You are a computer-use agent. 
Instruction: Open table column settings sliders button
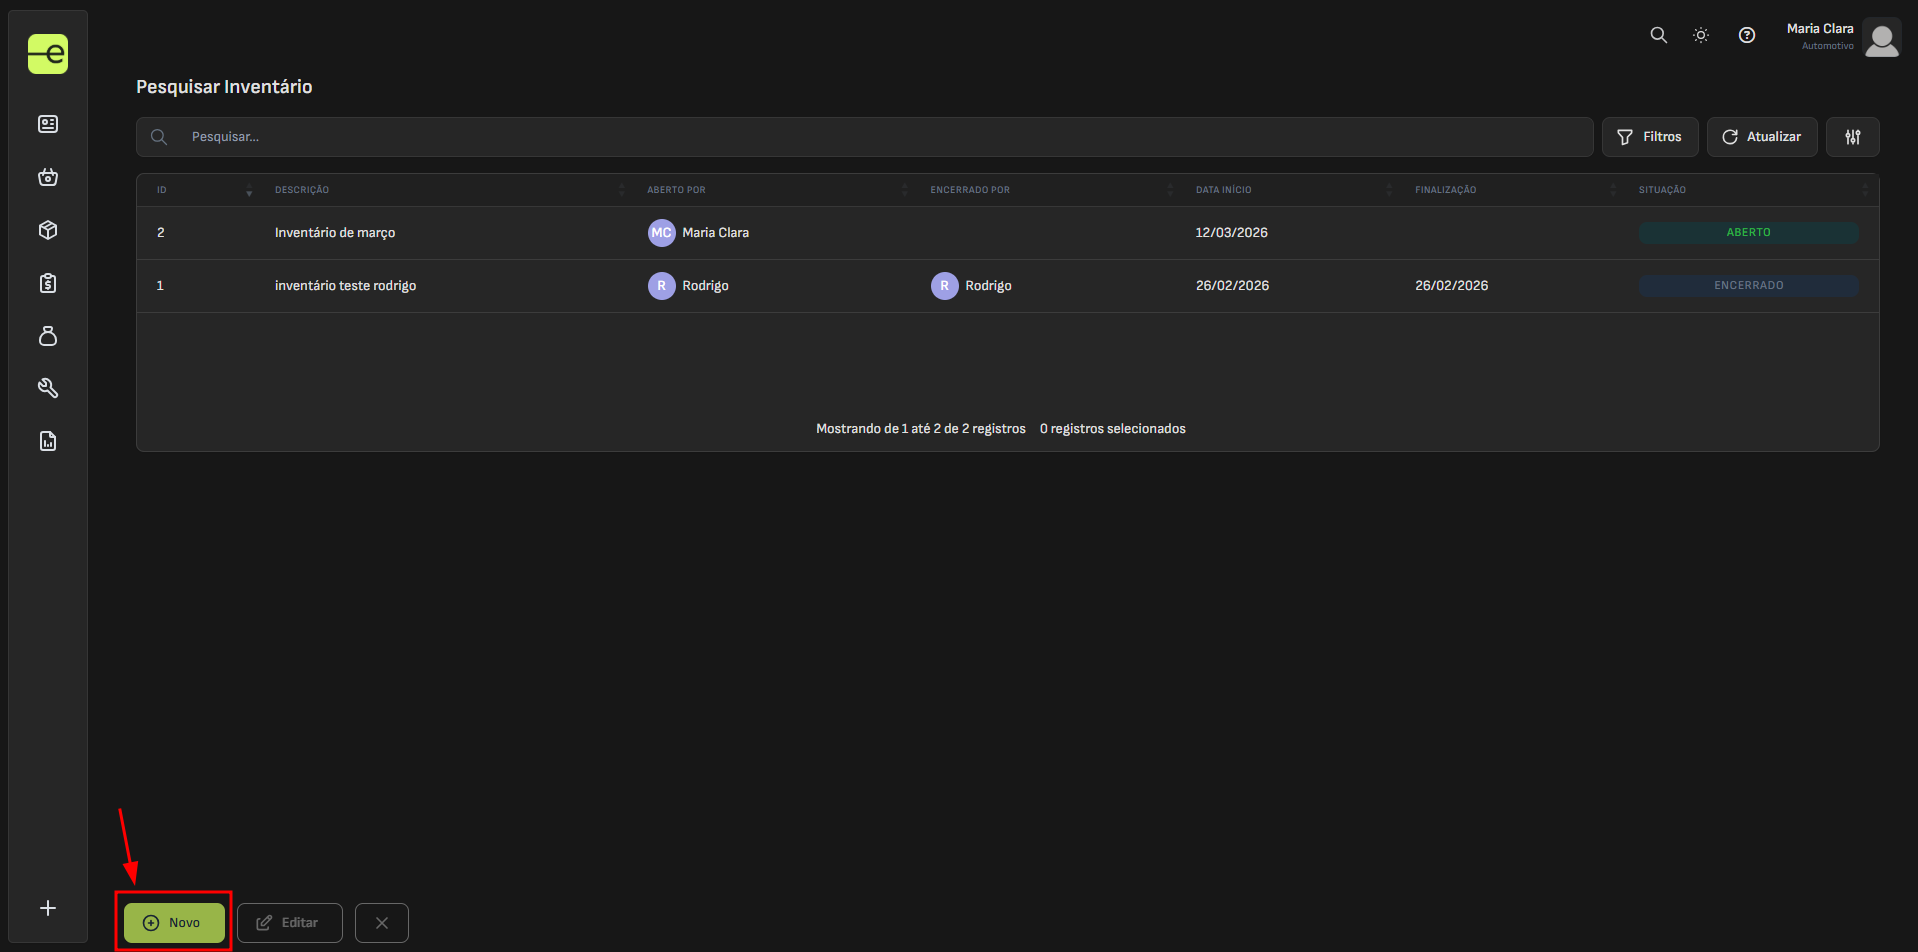pos(1852,137)
